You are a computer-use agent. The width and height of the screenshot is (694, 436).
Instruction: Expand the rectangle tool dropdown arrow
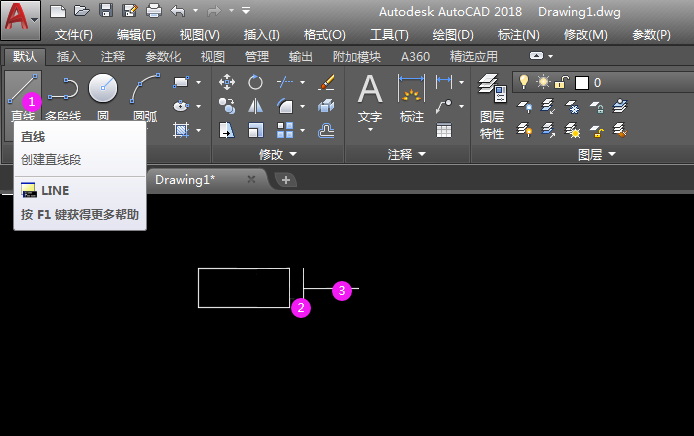(x=198, y=82)
